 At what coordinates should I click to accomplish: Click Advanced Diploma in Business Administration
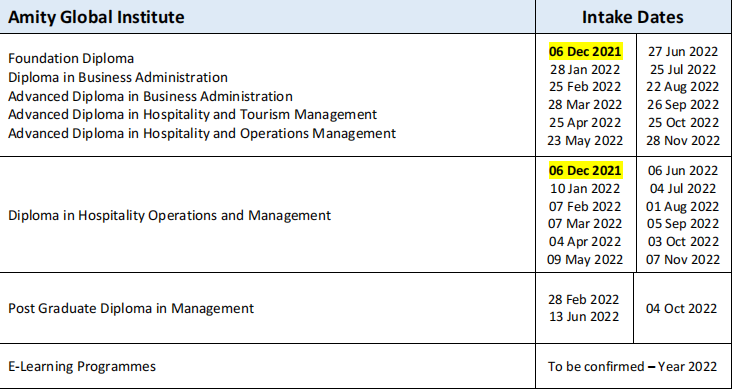150,96
